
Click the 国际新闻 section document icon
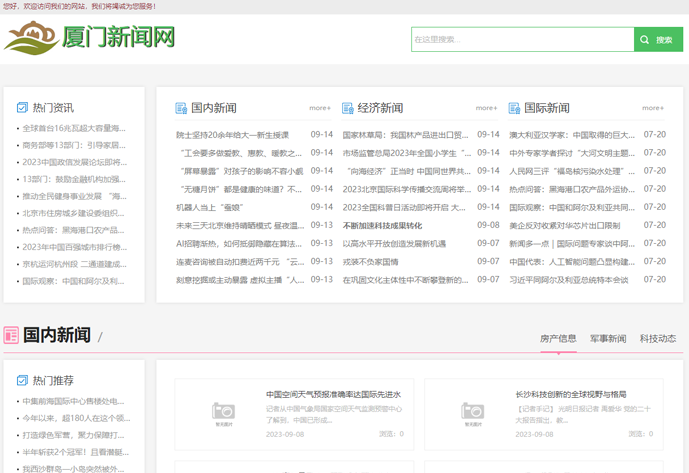point(514,108)
